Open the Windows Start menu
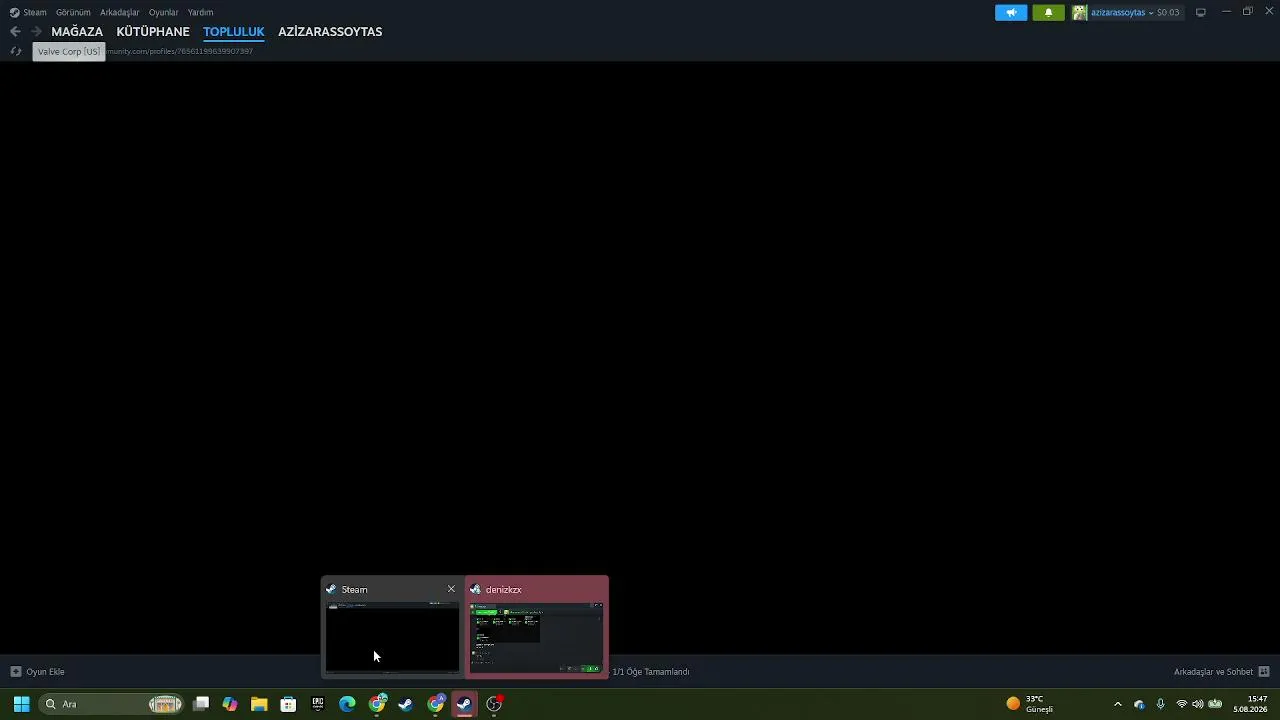This screenshot has height=720, width=1280. (21, 704)
